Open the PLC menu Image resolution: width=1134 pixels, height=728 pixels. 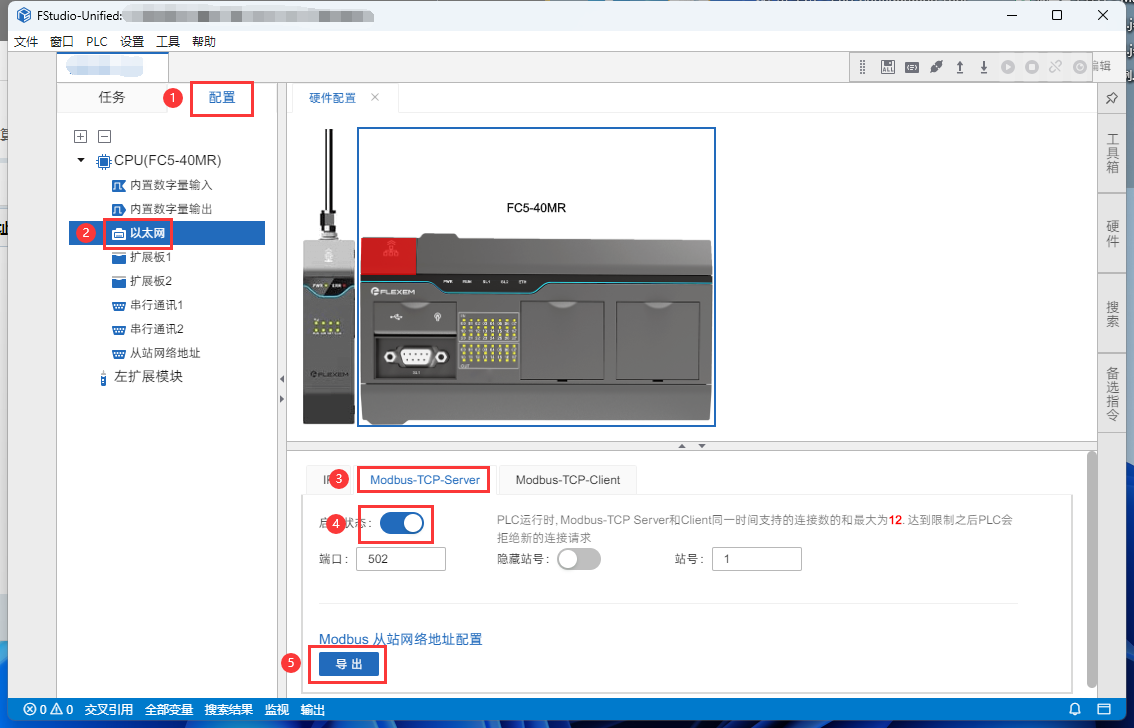point(96,42)
